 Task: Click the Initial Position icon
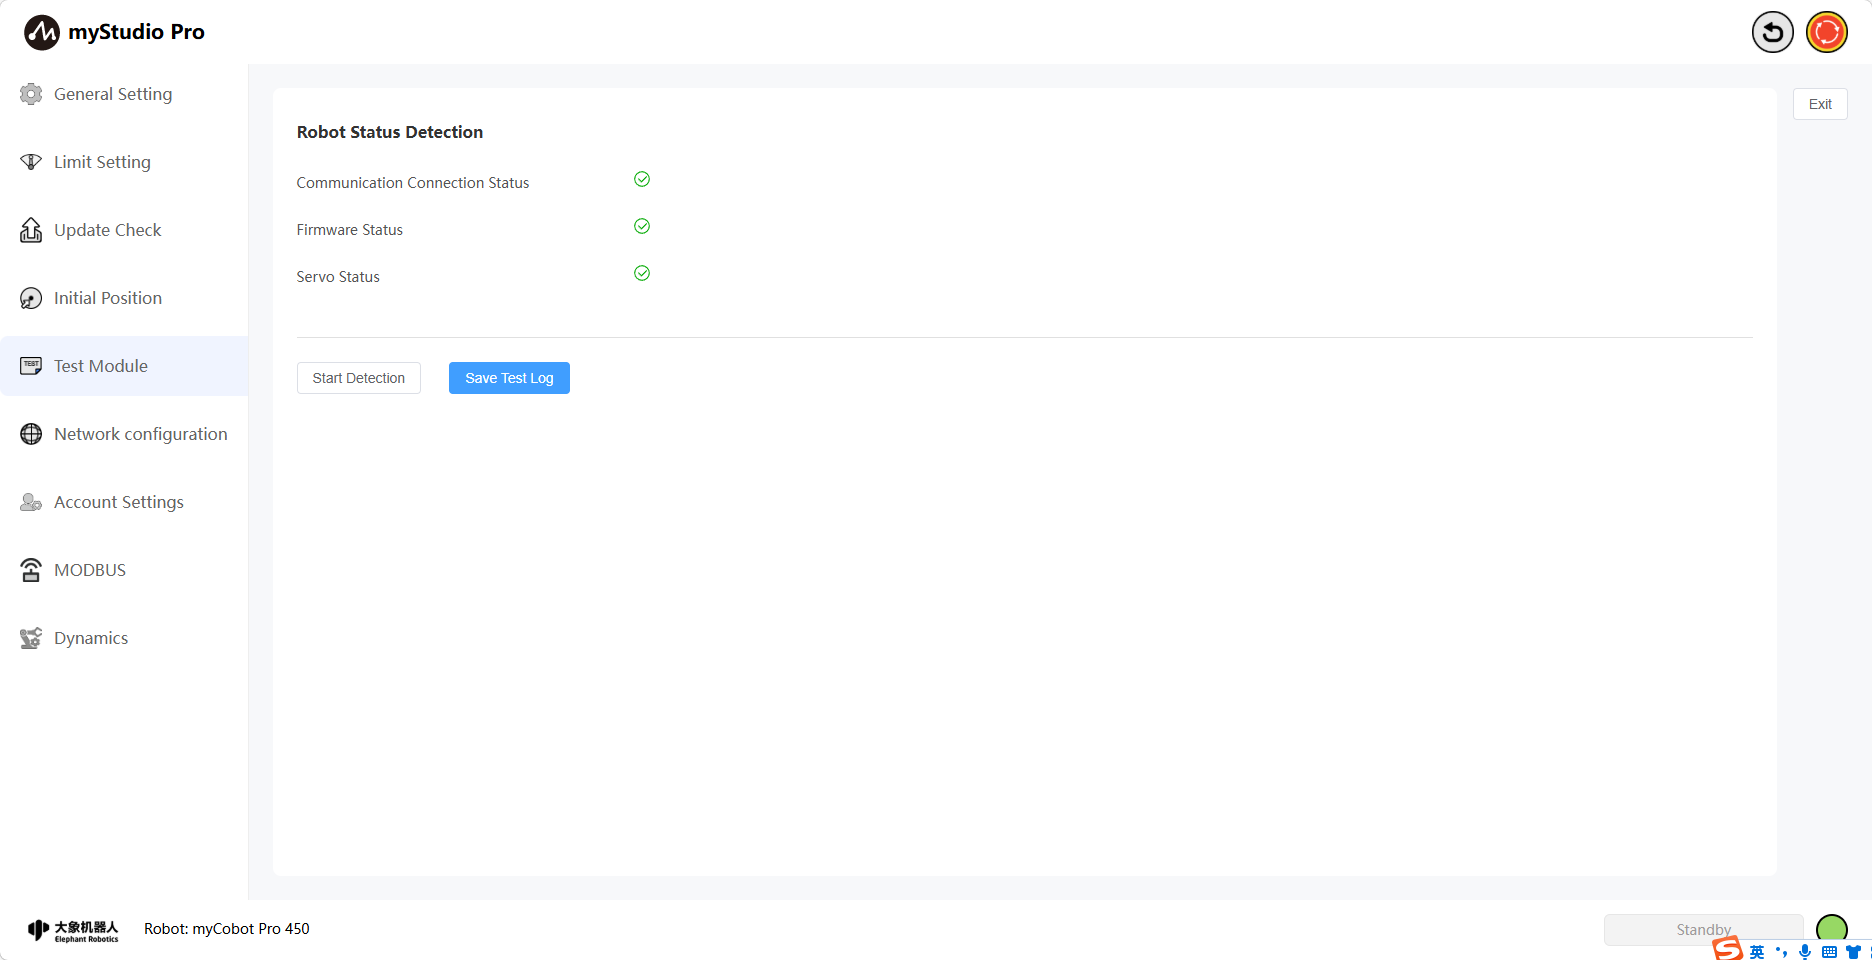tap(31, 298)
